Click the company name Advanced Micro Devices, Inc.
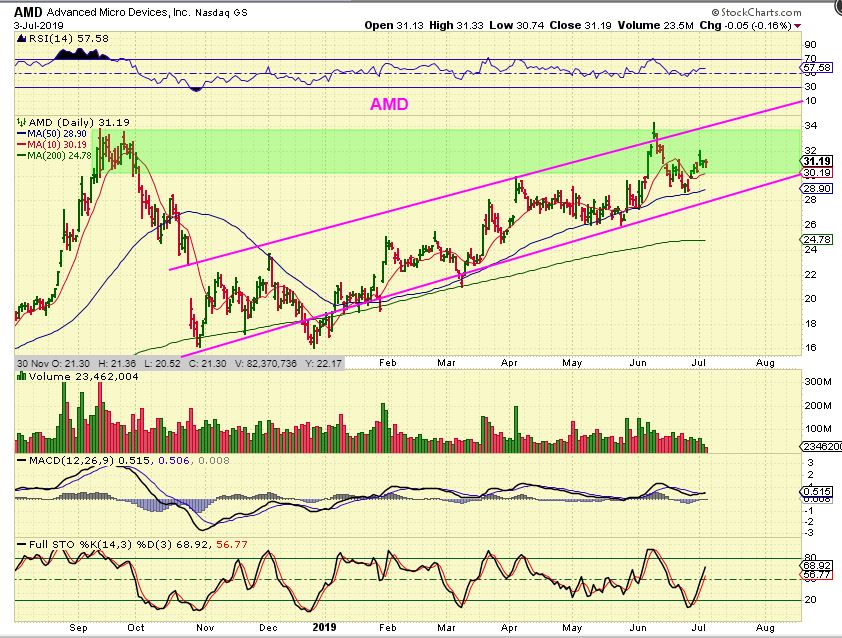The height and width of the screenshot is (638, 842). [x=118, y=12]
